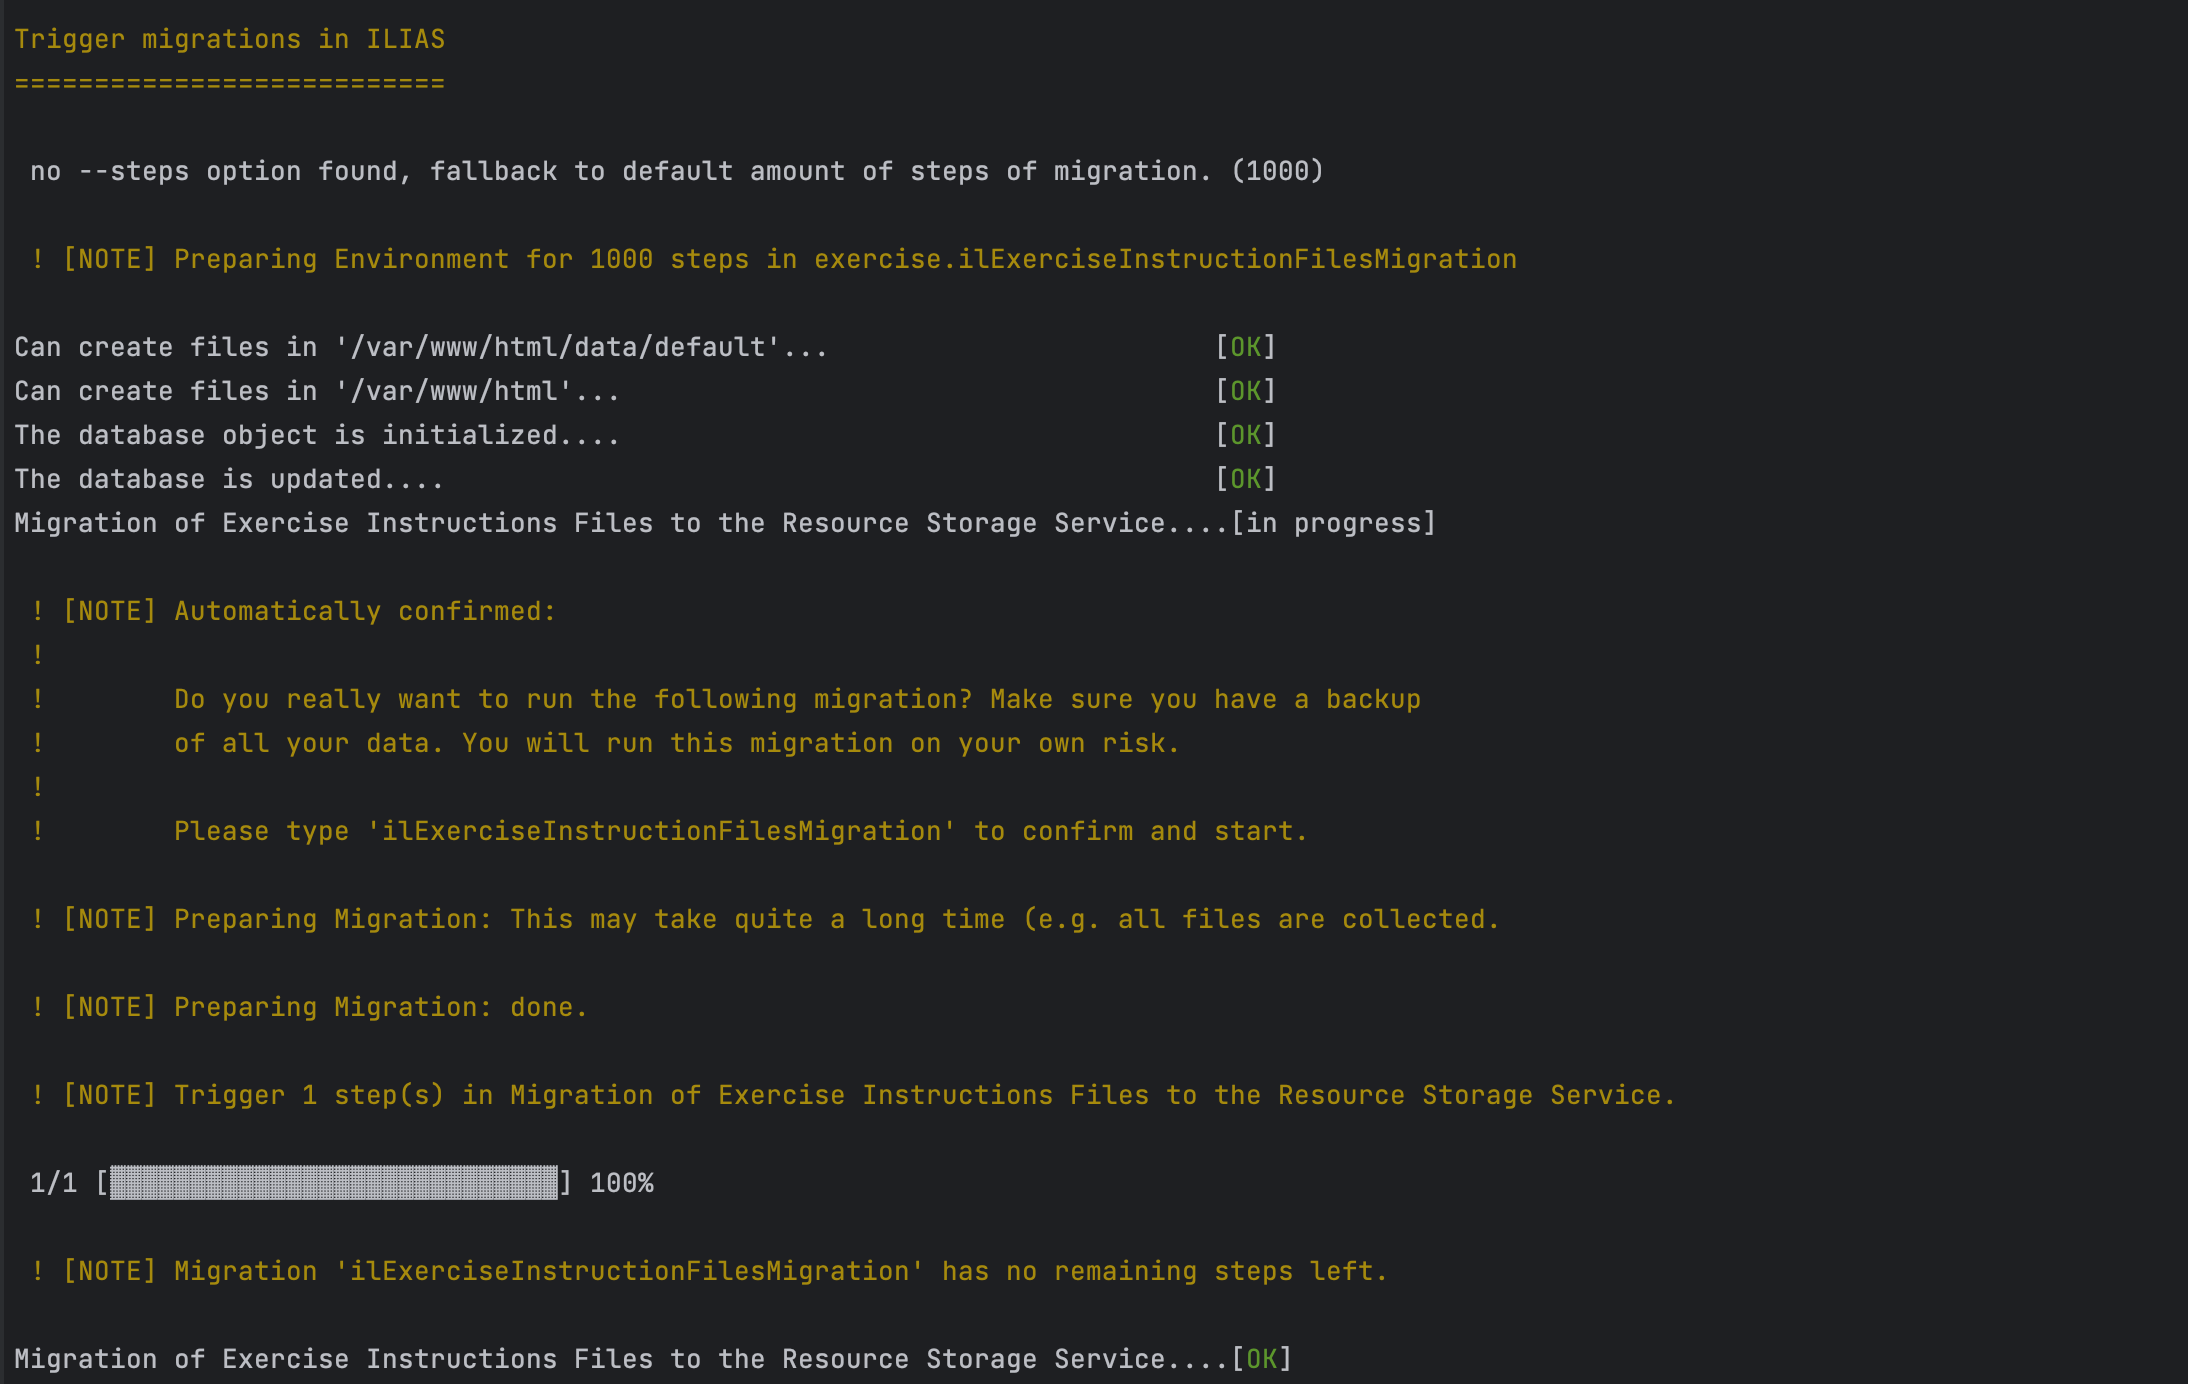Click the '(1000)' default steps value
This screenshot has width=2188, height=1384.
[x=1277, y=171]
